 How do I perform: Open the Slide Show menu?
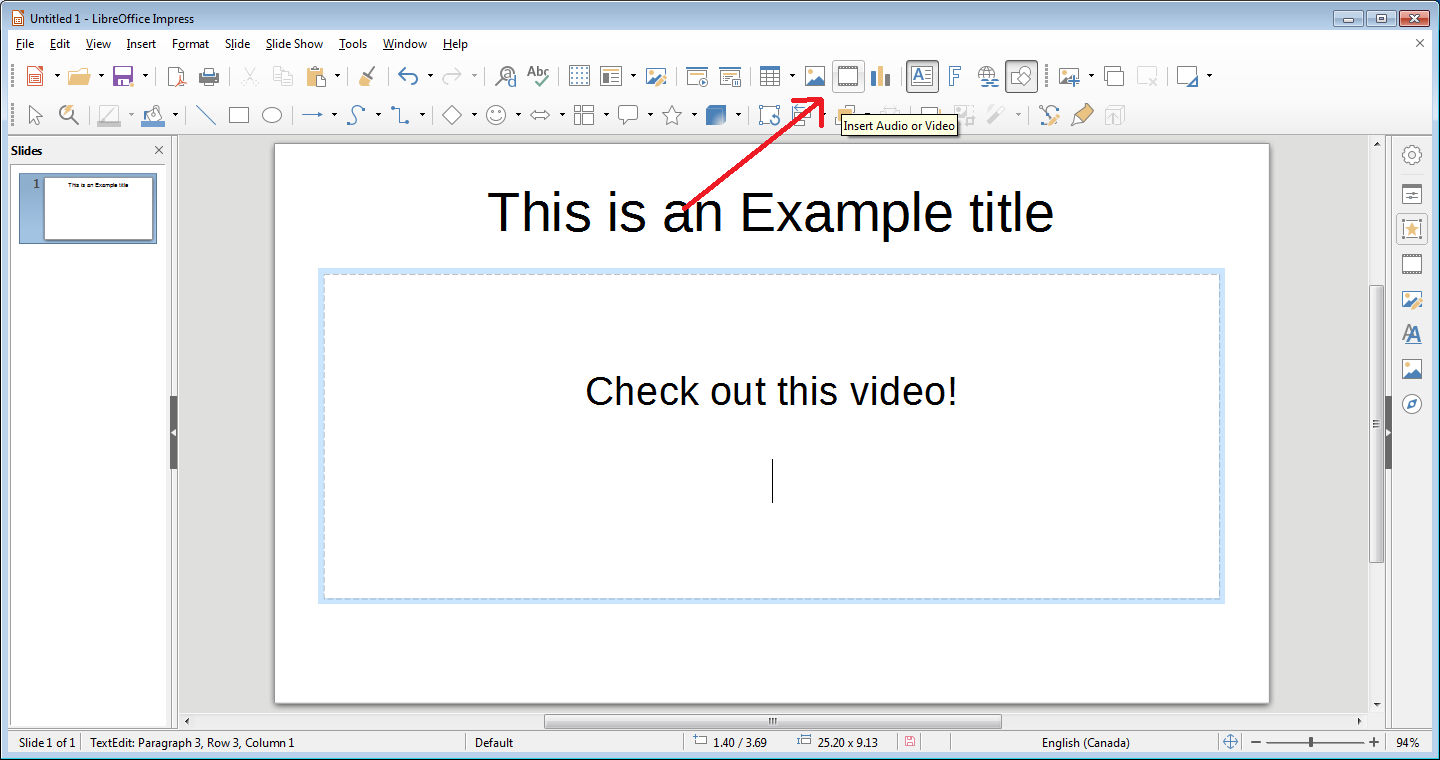click(294, 44)
